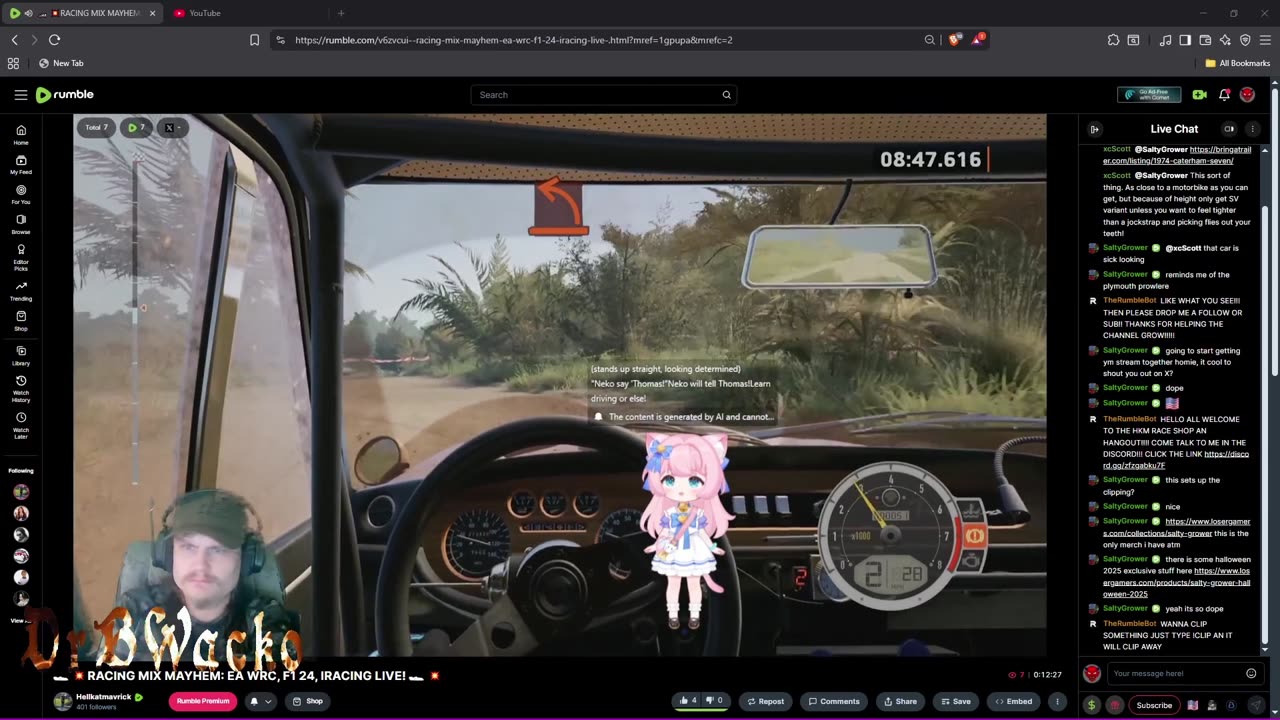Open Watch Later in the sidebar
Viewport: 1280px width, 720px height.
21,425
